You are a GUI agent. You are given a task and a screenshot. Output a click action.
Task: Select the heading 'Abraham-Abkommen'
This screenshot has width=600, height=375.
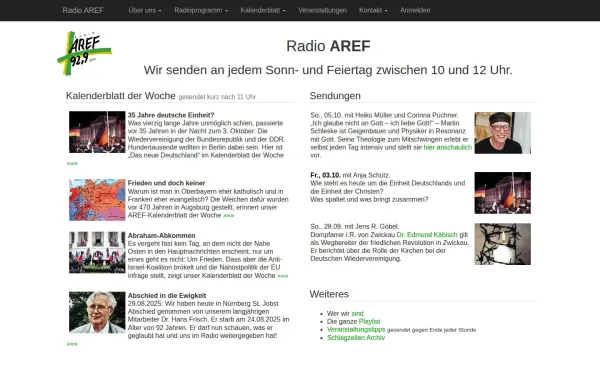click(161, 235)
